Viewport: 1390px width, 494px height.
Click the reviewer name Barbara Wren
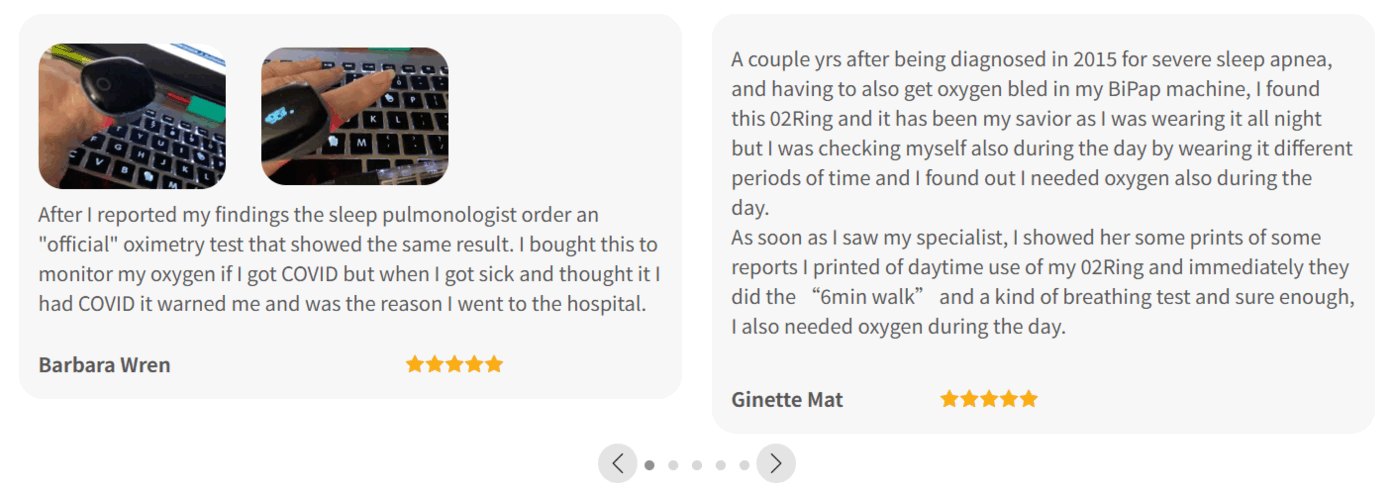point(104,365)
